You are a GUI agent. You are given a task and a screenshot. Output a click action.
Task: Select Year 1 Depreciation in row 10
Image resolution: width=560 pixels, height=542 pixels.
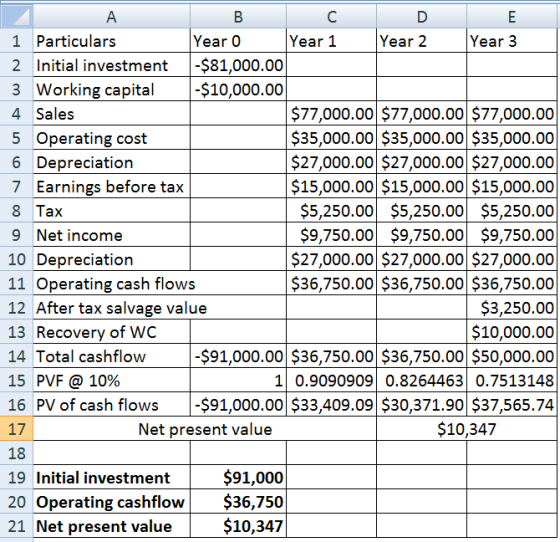pos(331,259)
